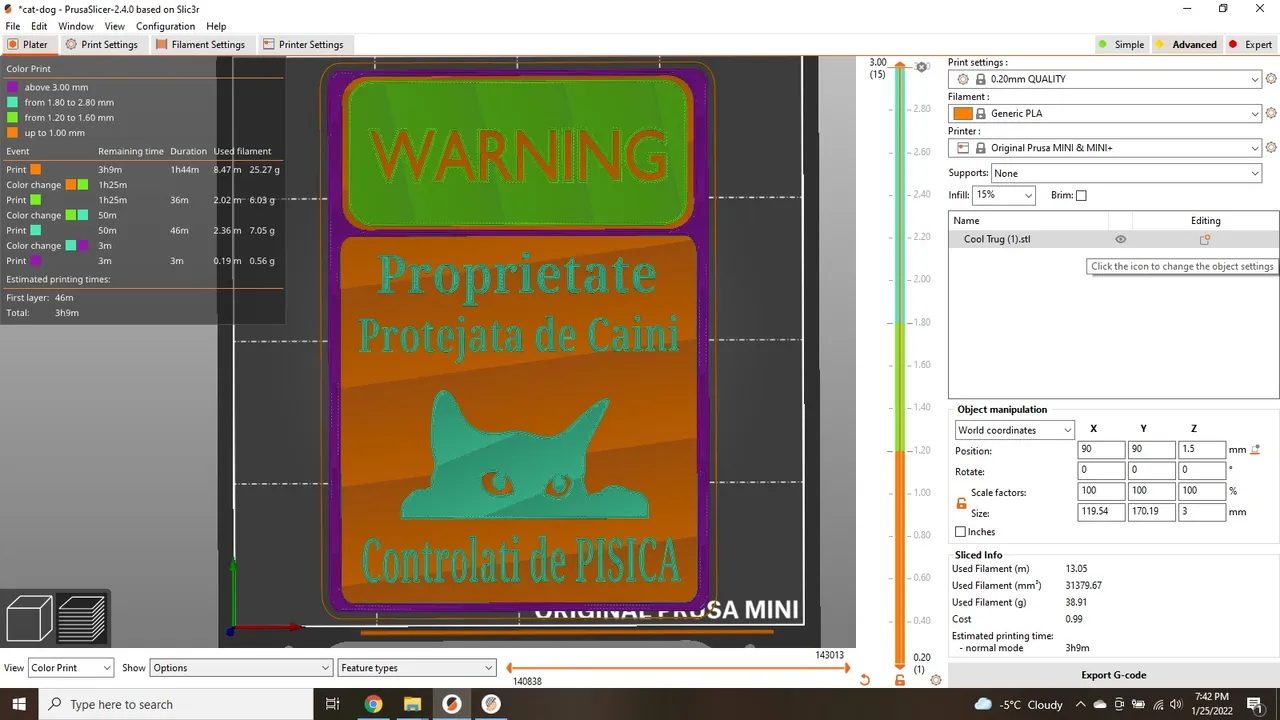This screenshot has height=720, width=1280.
Task: Open the preferences gear at bottom right
Action: (936, 679)
